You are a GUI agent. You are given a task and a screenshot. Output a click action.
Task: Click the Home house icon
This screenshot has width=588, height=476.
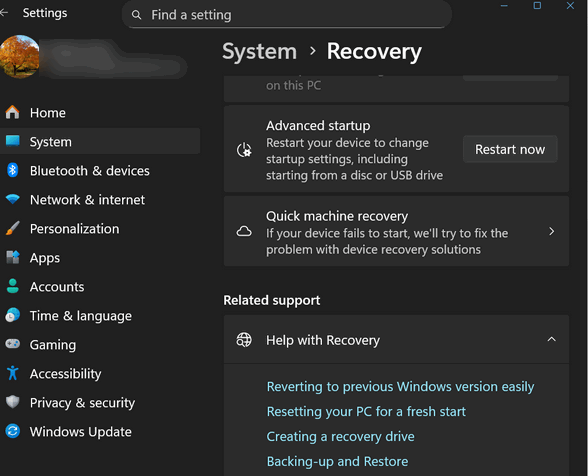click(12, 112)
